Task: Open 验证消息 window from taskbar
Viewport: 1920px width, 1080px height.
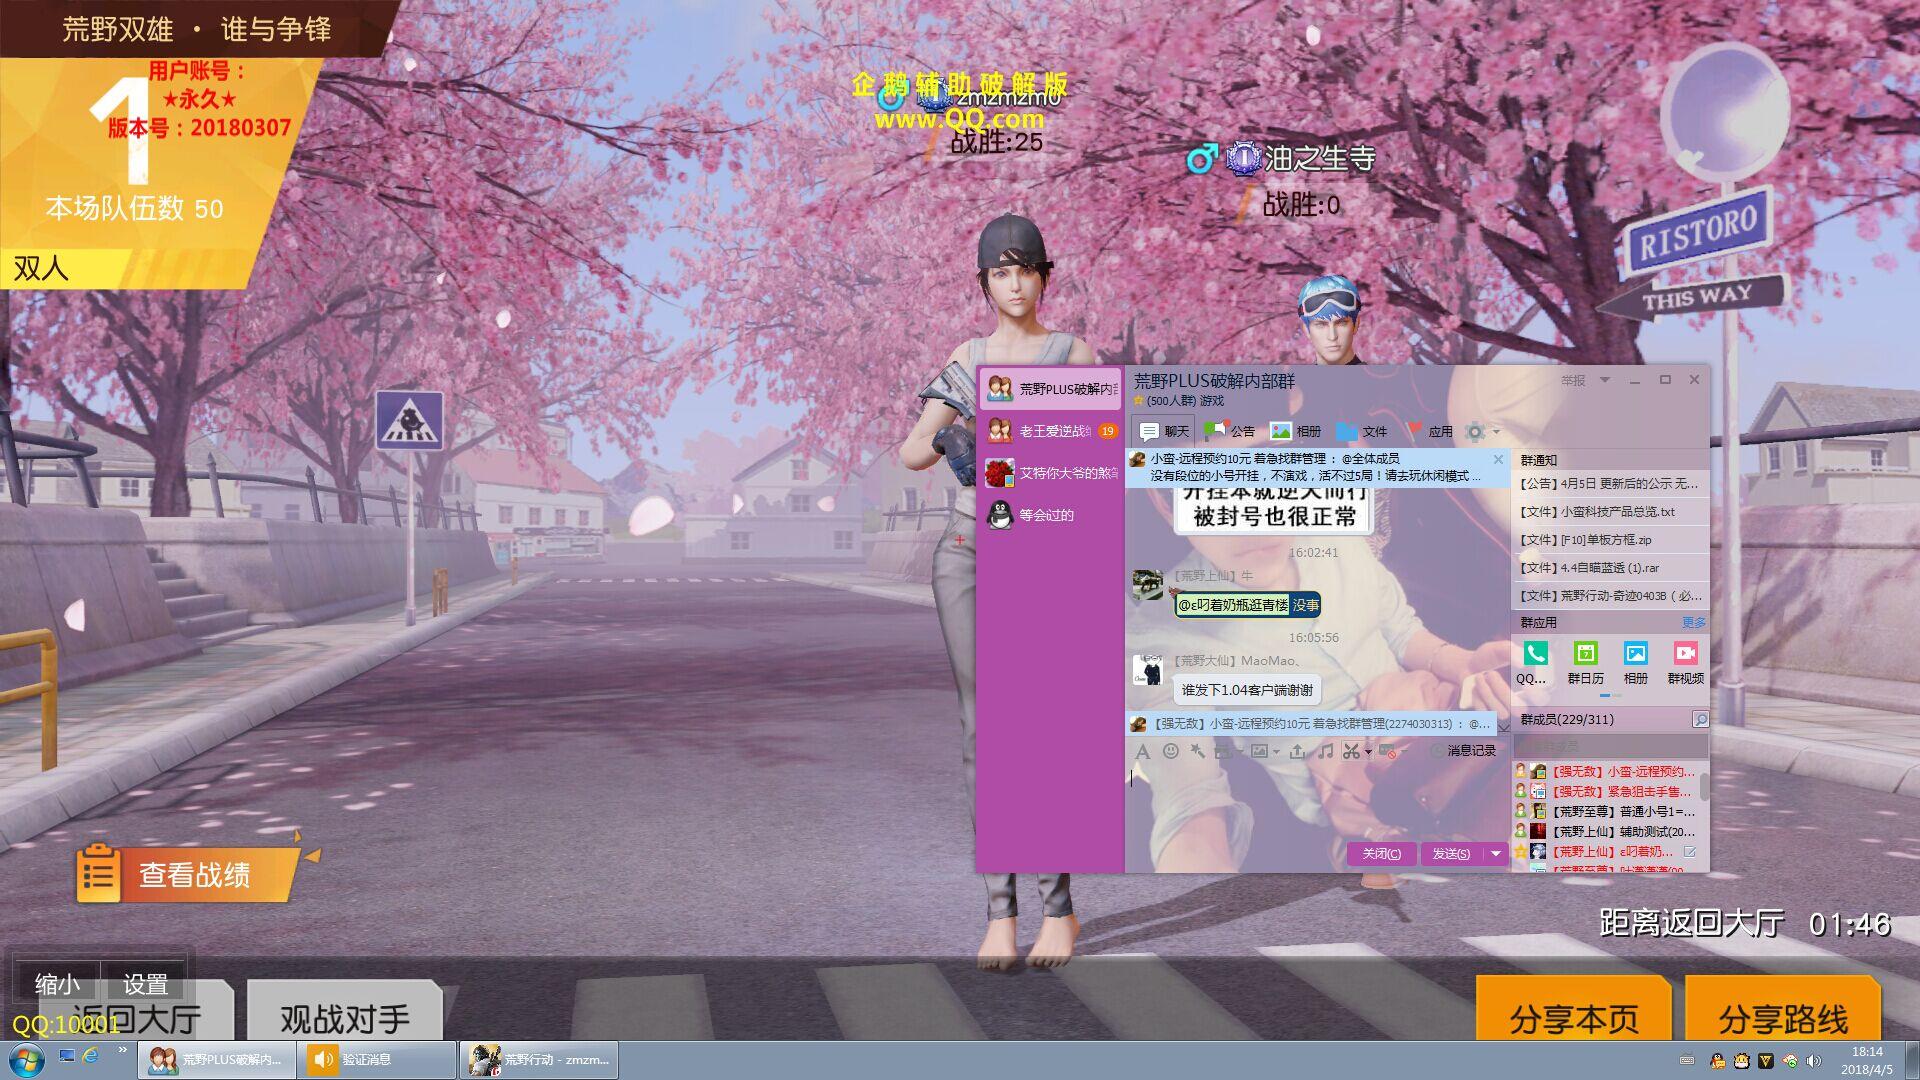Action: (x=377, y=1060)
